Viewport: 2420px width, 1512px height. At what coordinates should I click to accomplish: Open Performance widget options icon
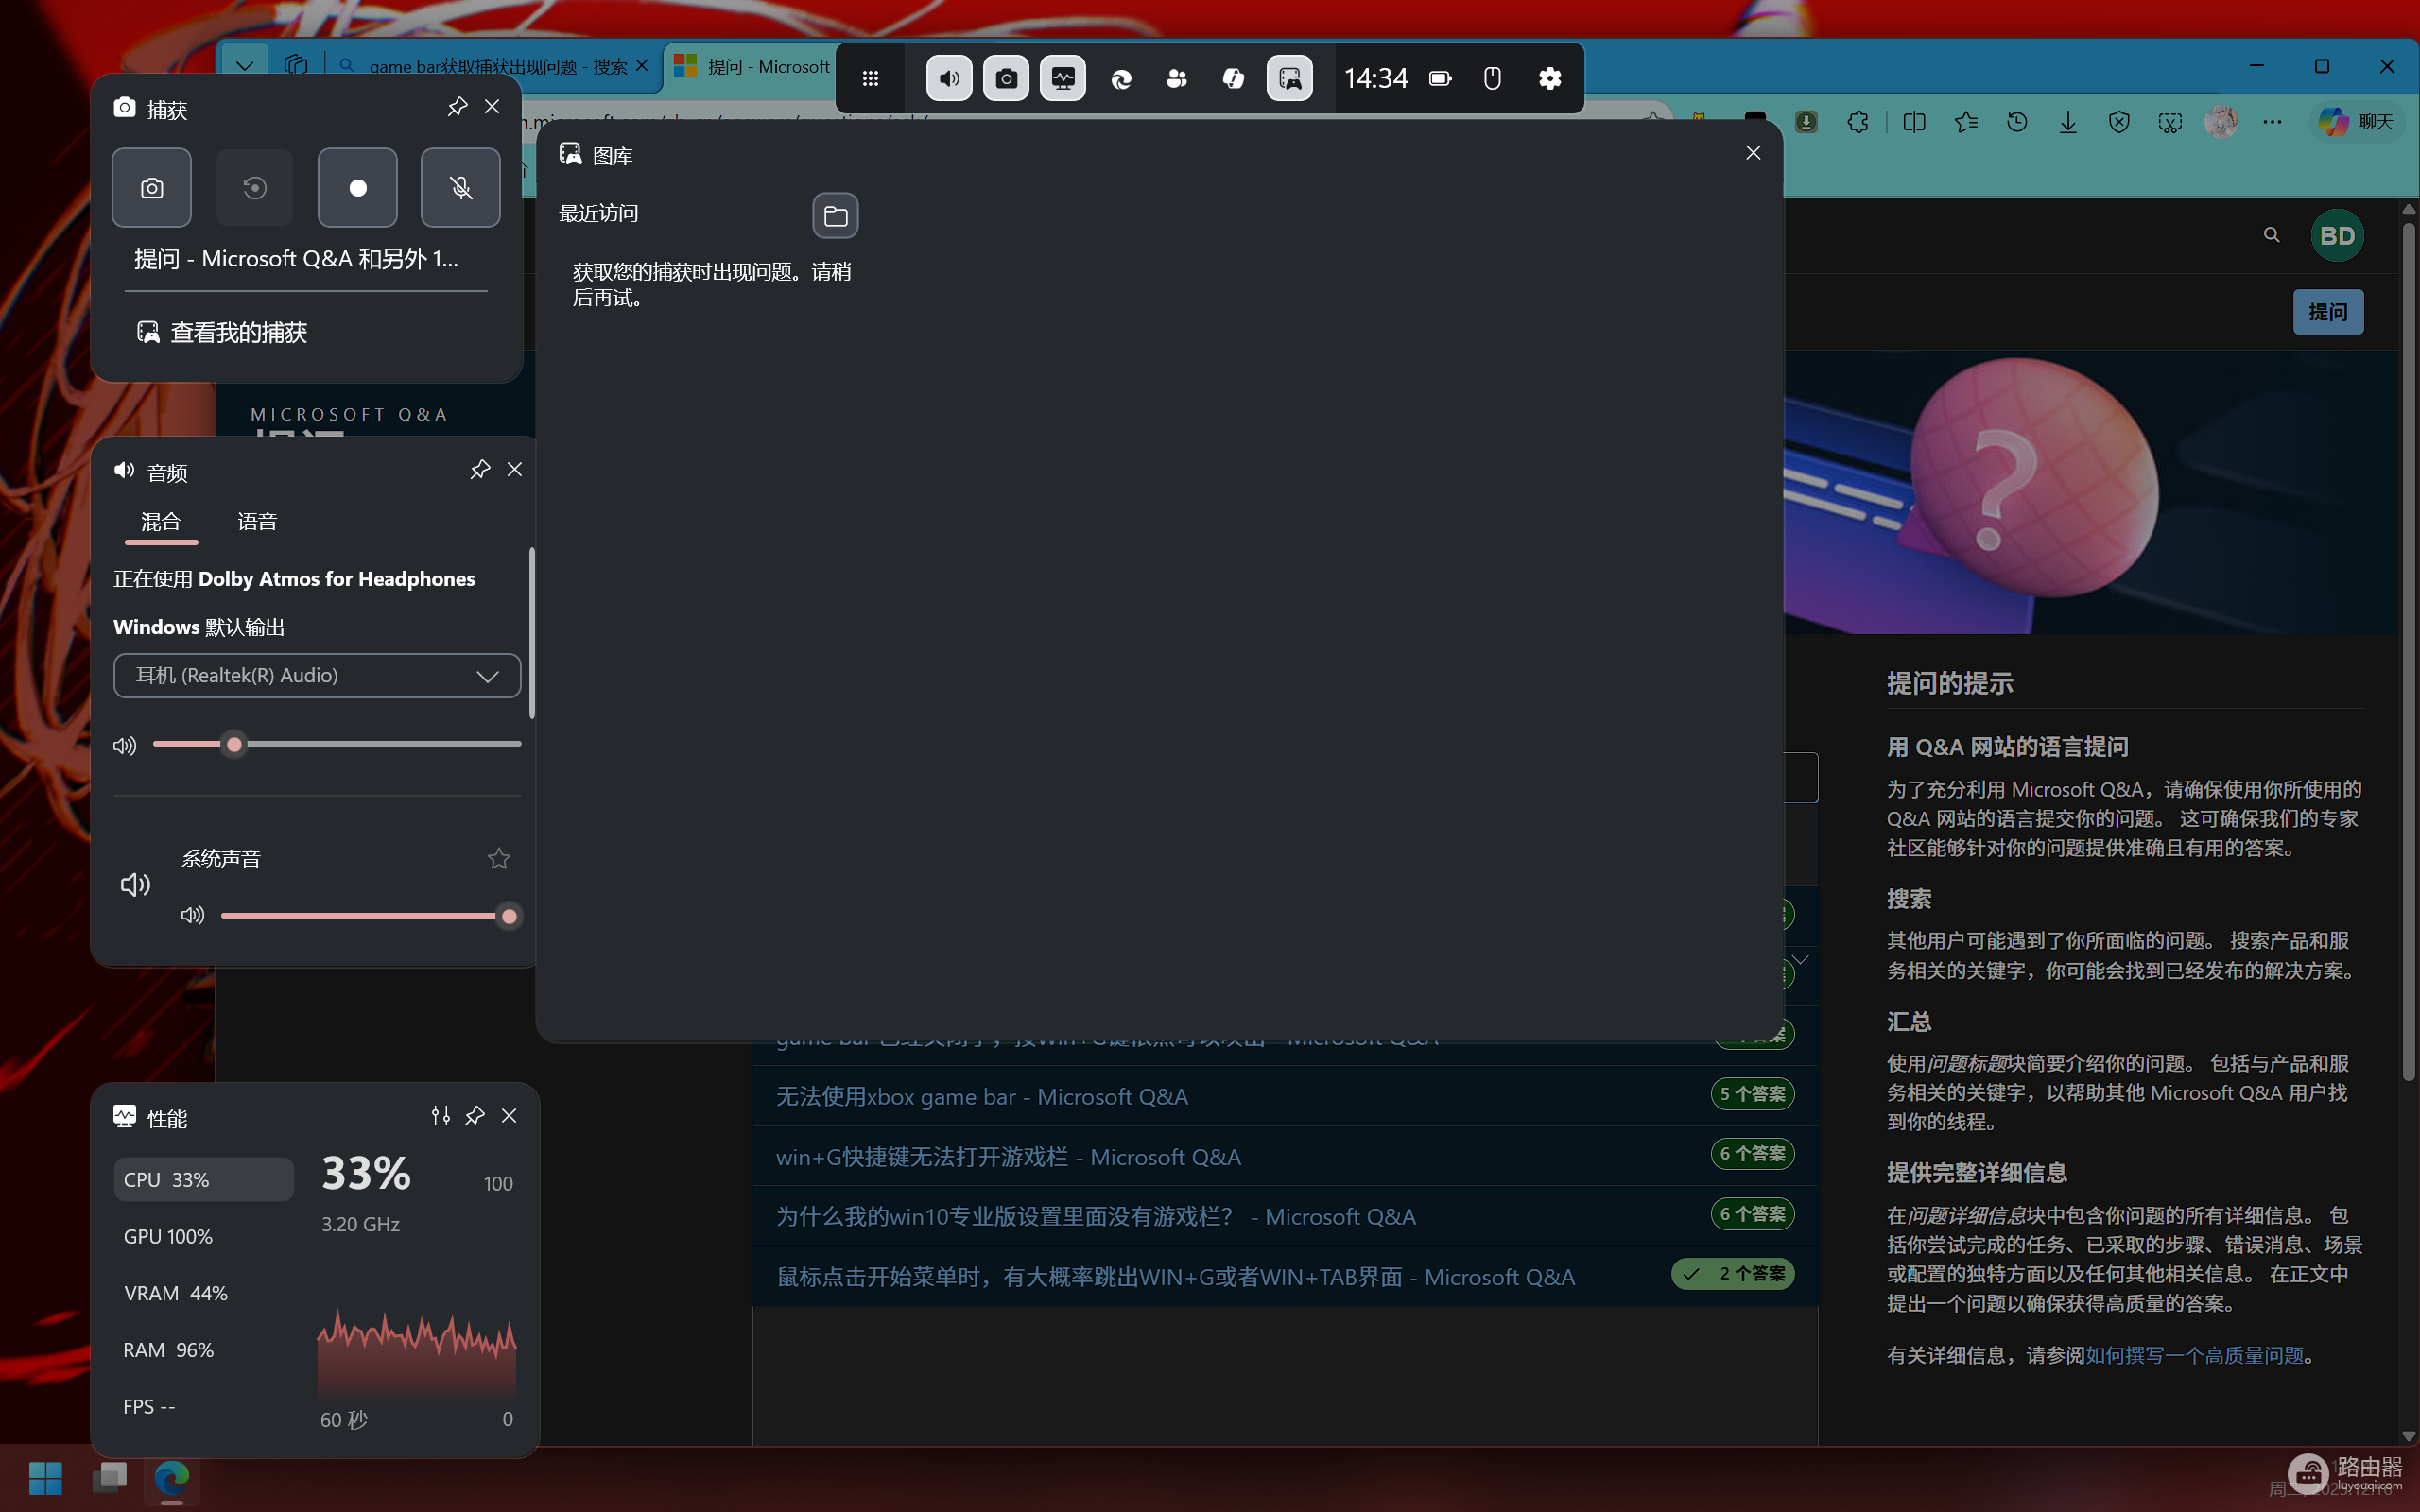(440, 1116)
